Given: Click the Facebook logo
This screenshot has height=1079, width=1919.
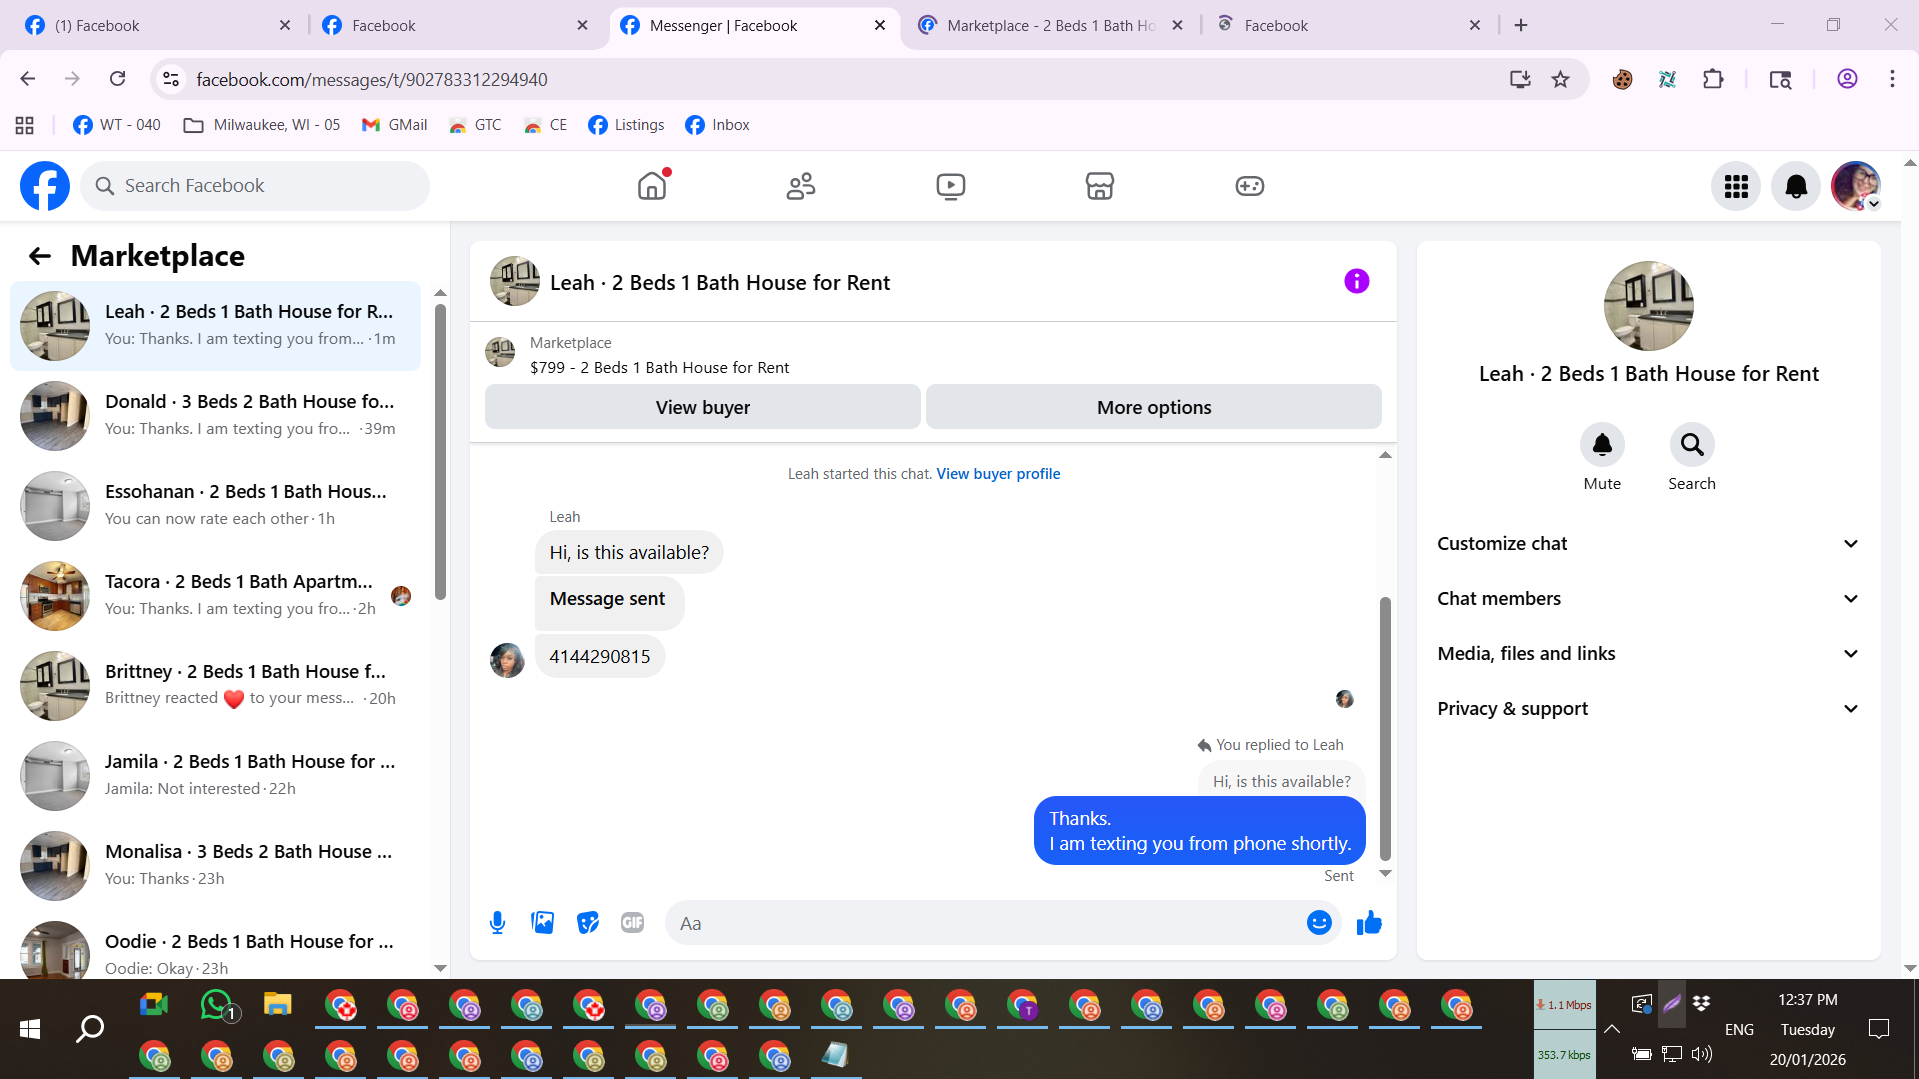Looking at the screenshot, I should click(x=45, y=186).
